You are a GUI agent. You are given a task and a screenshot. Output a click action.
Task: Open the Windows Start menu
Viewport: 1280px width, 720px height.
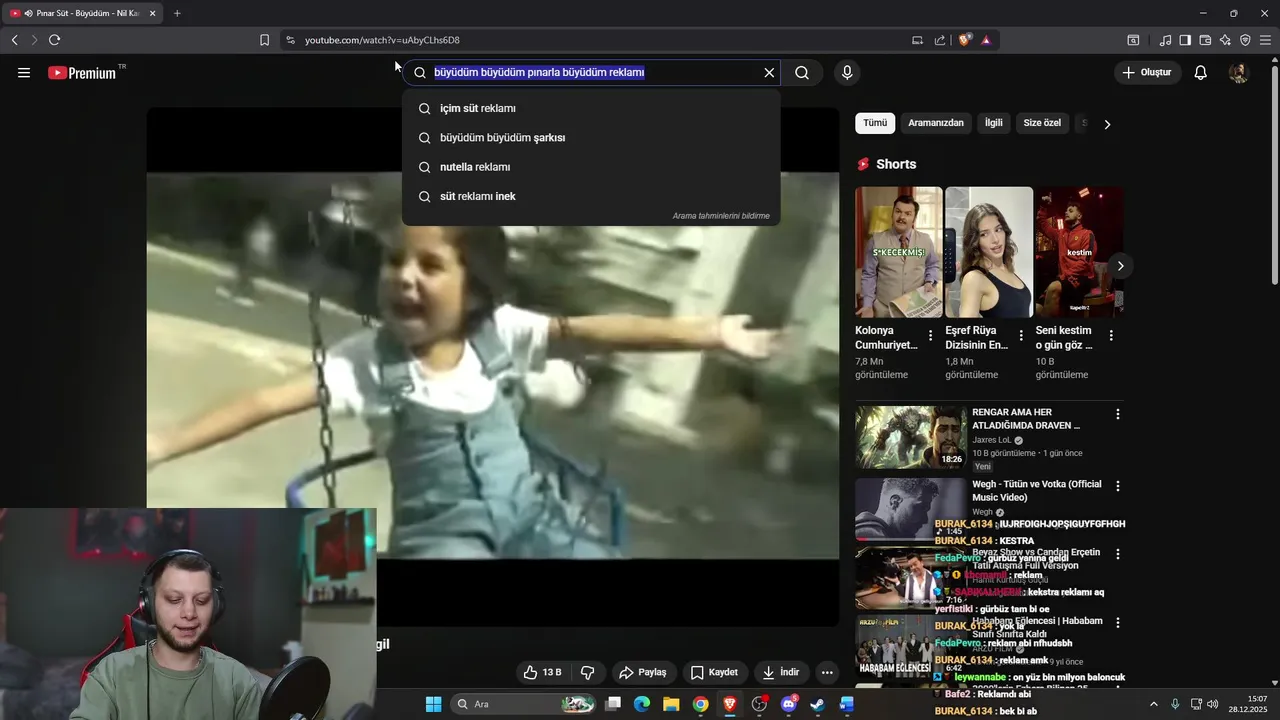(433, 704)
